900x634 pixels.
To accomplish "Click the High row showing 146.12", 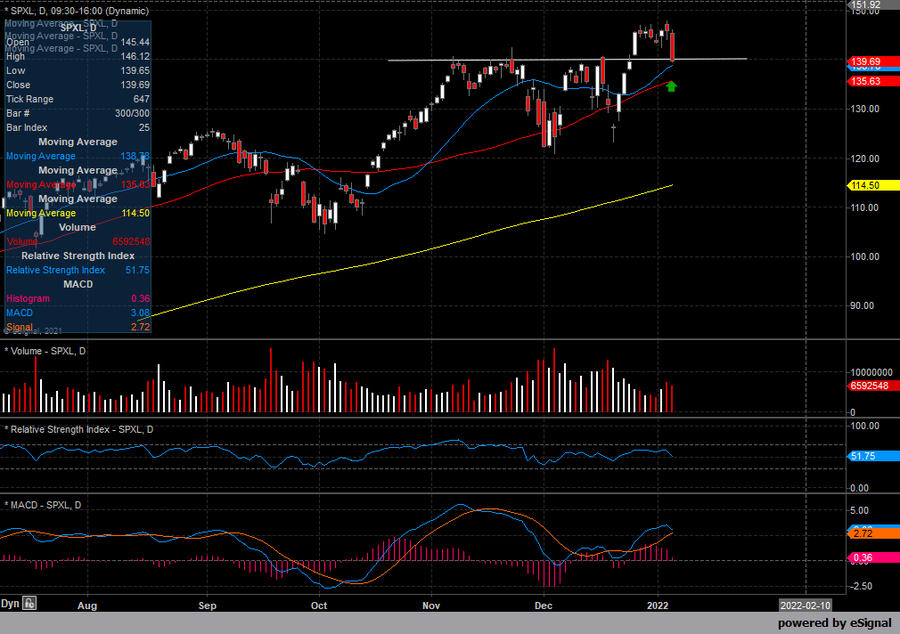I will coord(77,56).
